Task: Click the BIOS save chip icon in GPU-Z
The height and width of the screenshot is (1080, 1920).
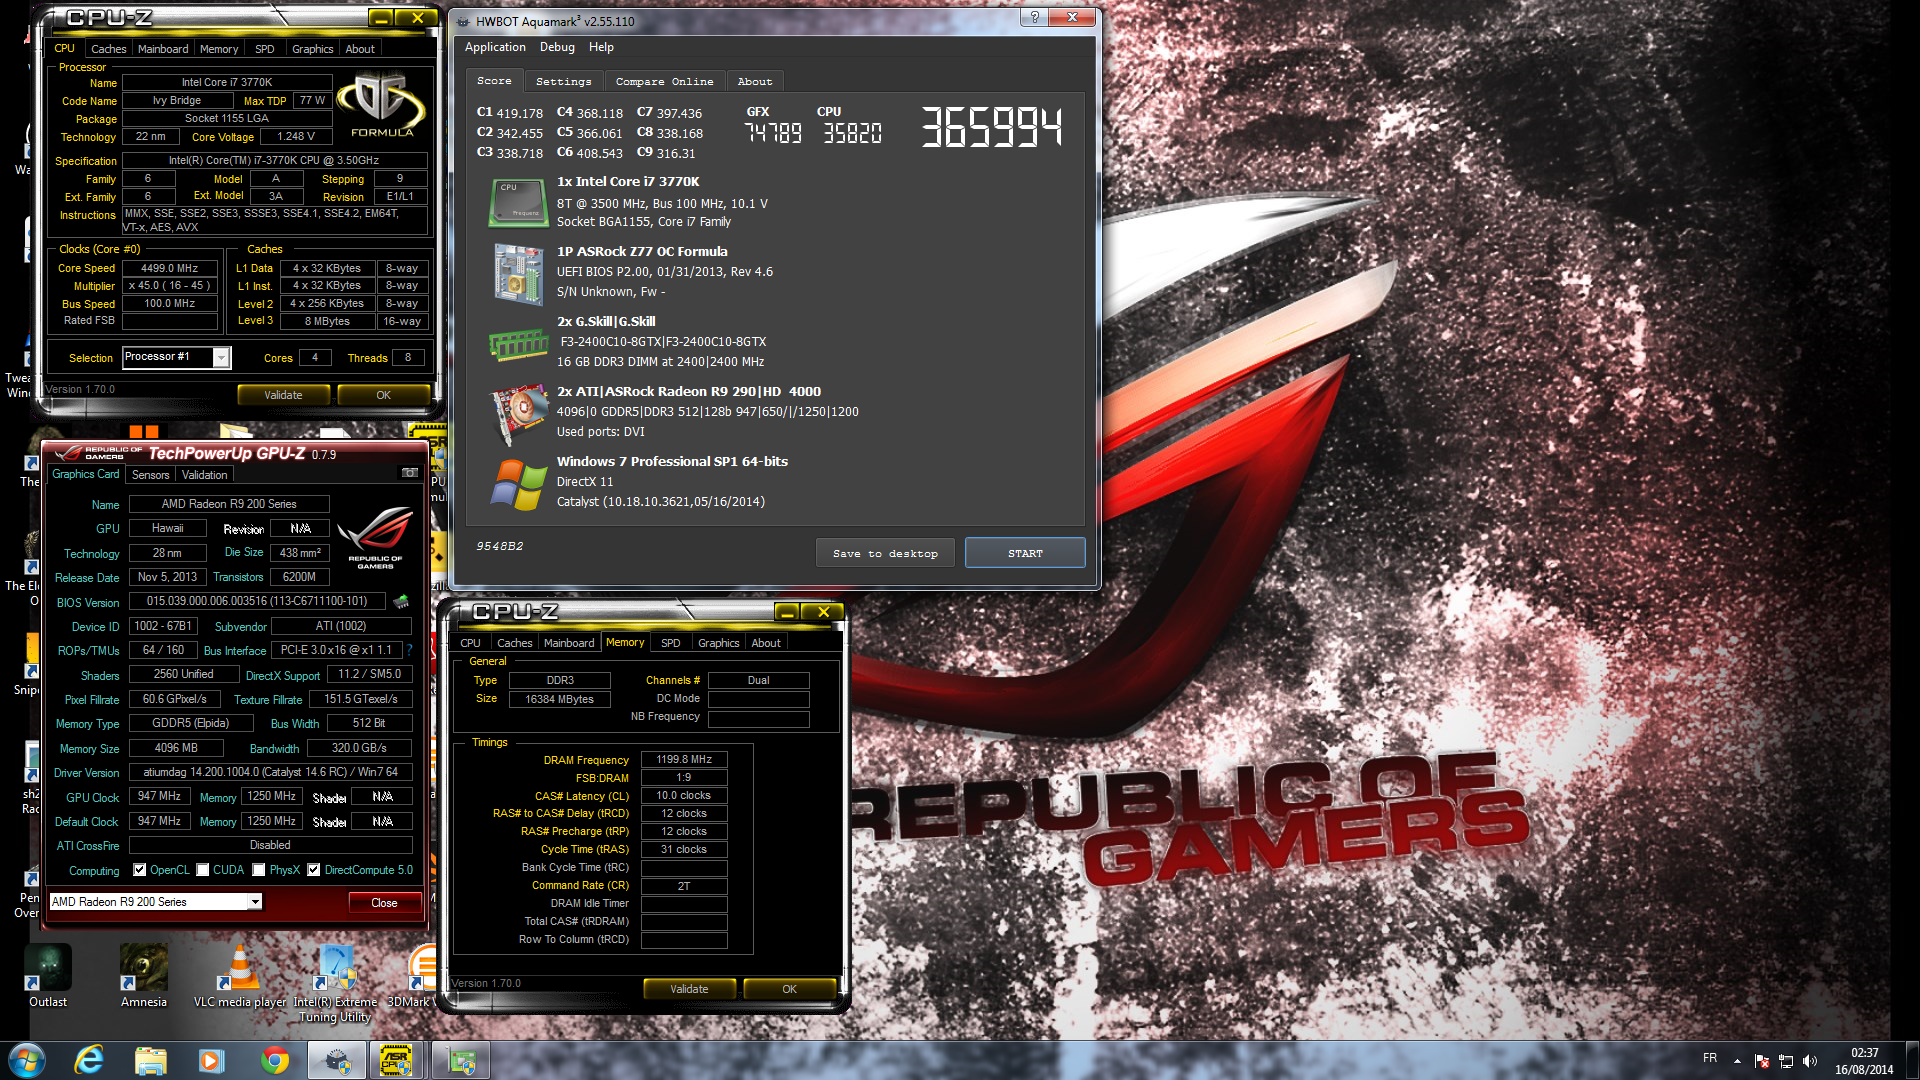Action: (x=401, y=602)
